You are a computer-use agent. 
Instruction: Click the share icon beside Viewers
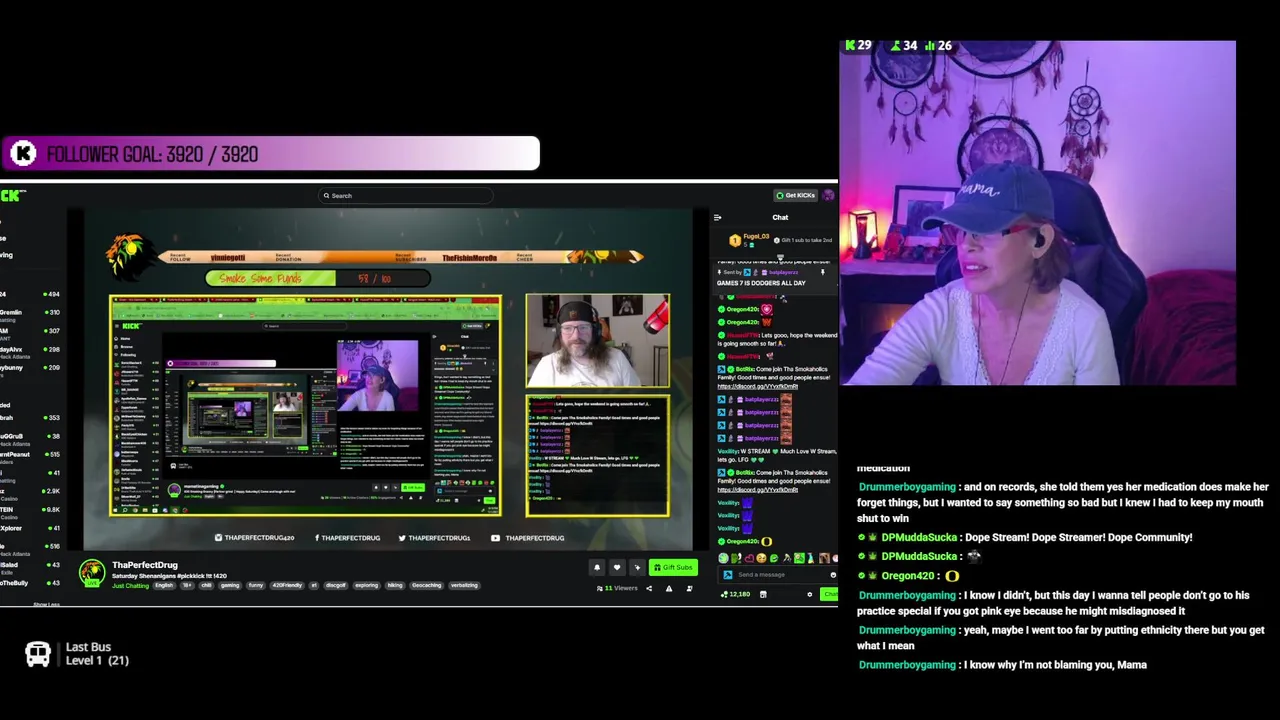(x=649, y=588)
